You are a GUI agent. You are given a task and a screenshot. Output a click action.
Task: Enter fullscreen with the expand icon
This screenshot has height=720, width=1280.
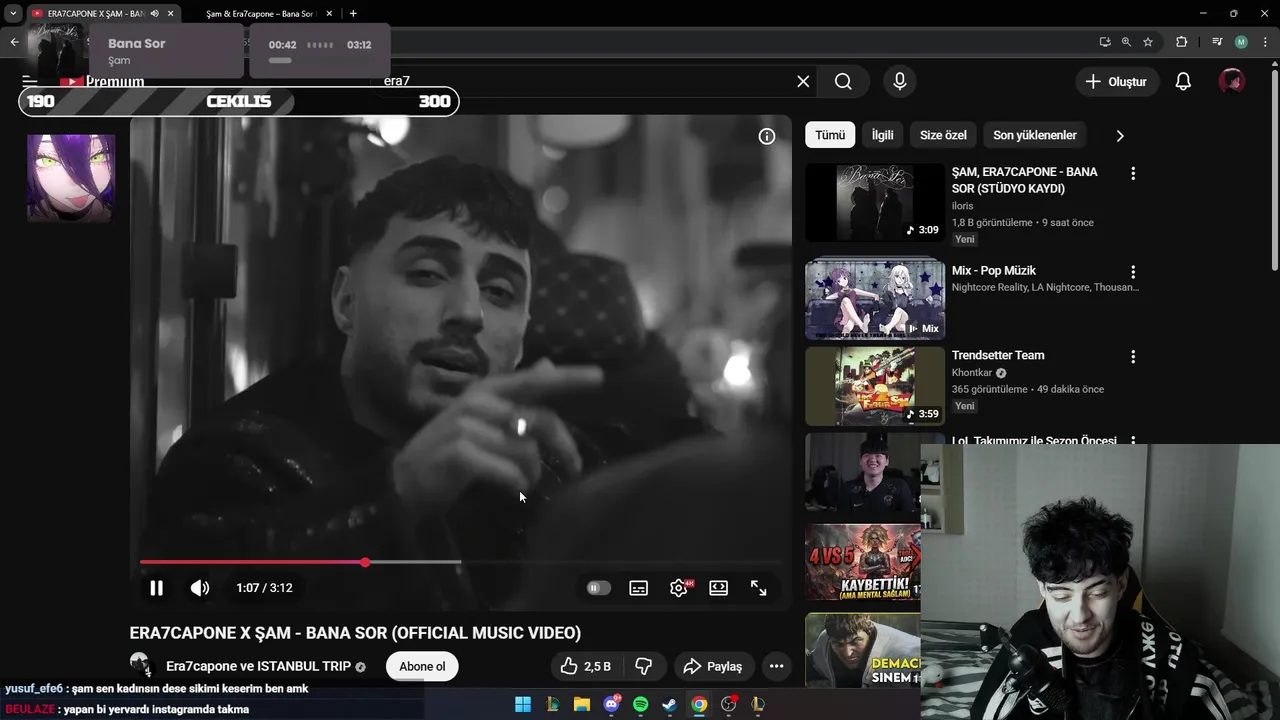click(758, 588)
